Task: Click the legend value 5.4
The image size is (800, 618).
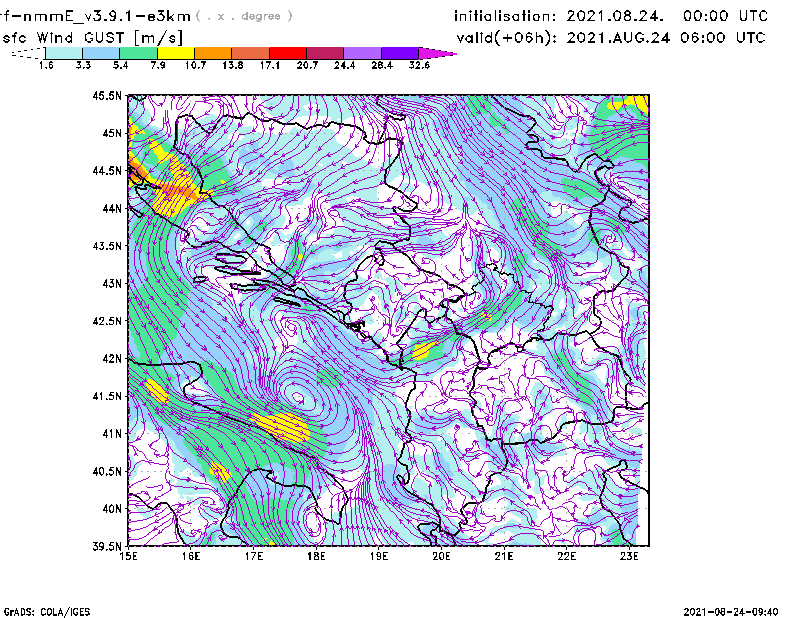Action: [x=120, y=65]
